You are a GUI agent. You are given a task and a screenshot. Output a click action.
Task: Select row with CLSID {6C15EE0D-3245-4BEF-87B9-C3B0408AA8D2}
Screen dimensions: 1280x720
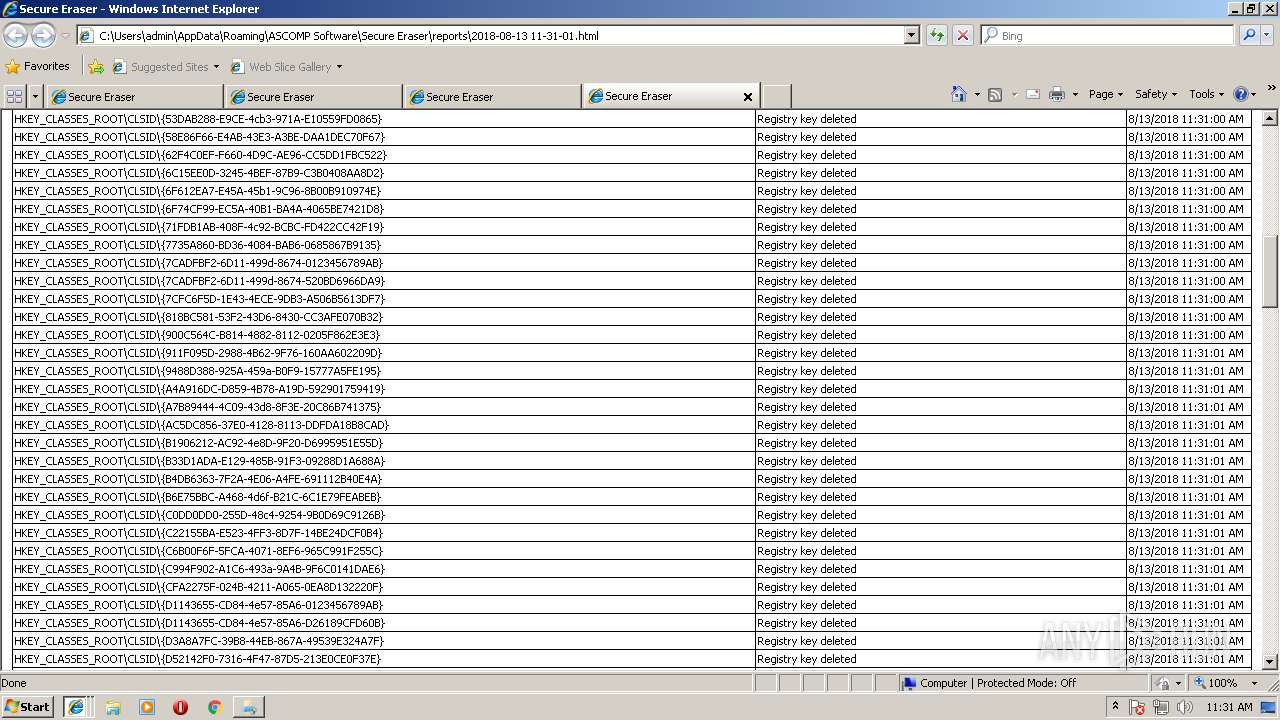(x=632, y=173)
